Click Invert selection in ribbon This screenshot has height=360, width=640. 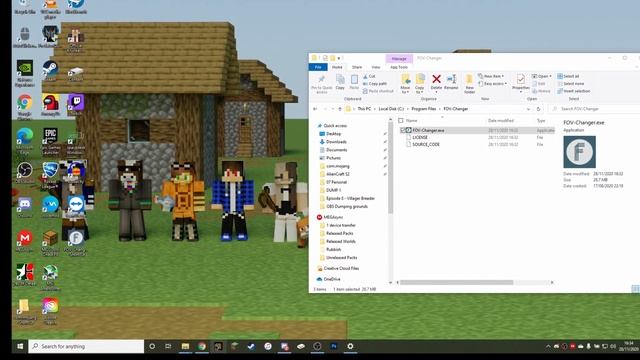click(x=574, y=91)
